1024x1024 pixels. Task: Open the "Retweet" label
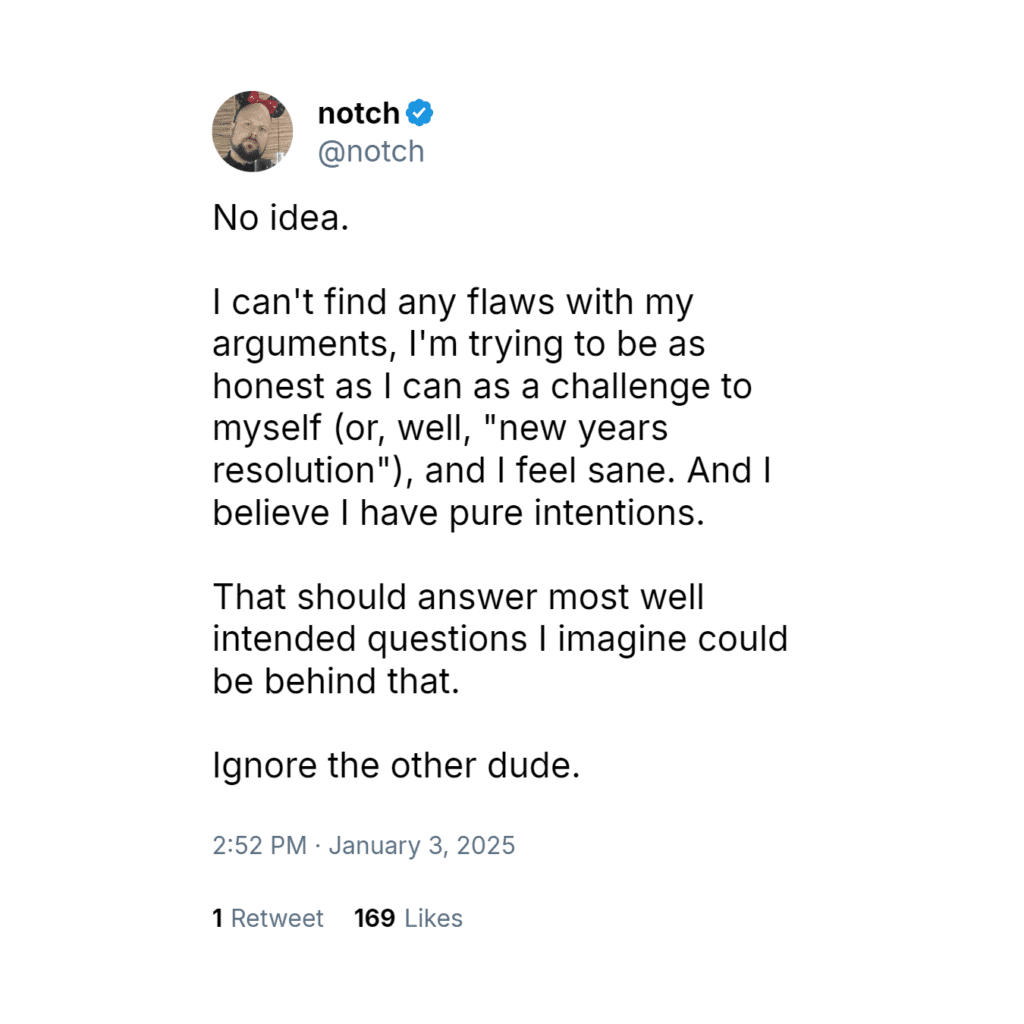(x=277, y=919)
